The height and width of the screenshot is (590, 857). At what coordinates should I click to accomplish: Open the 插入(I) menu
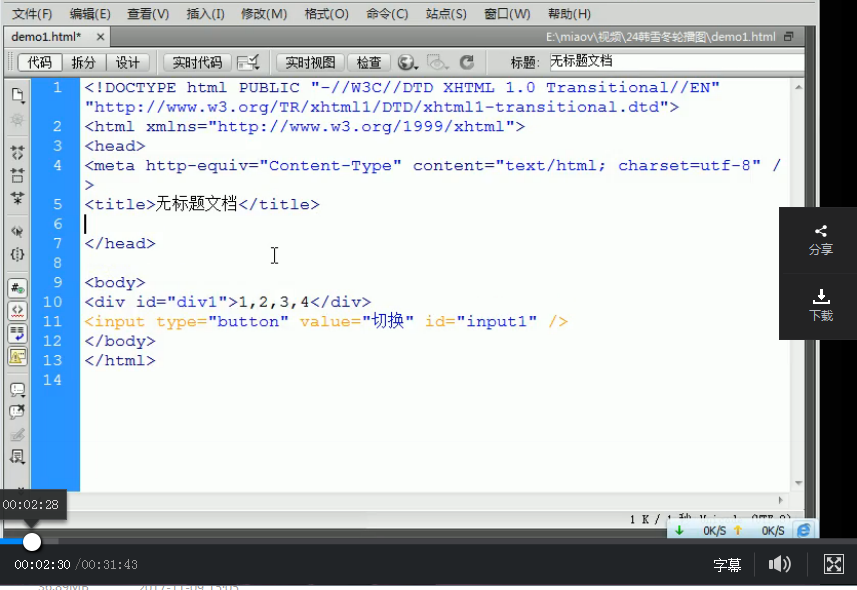pos(206,14)
